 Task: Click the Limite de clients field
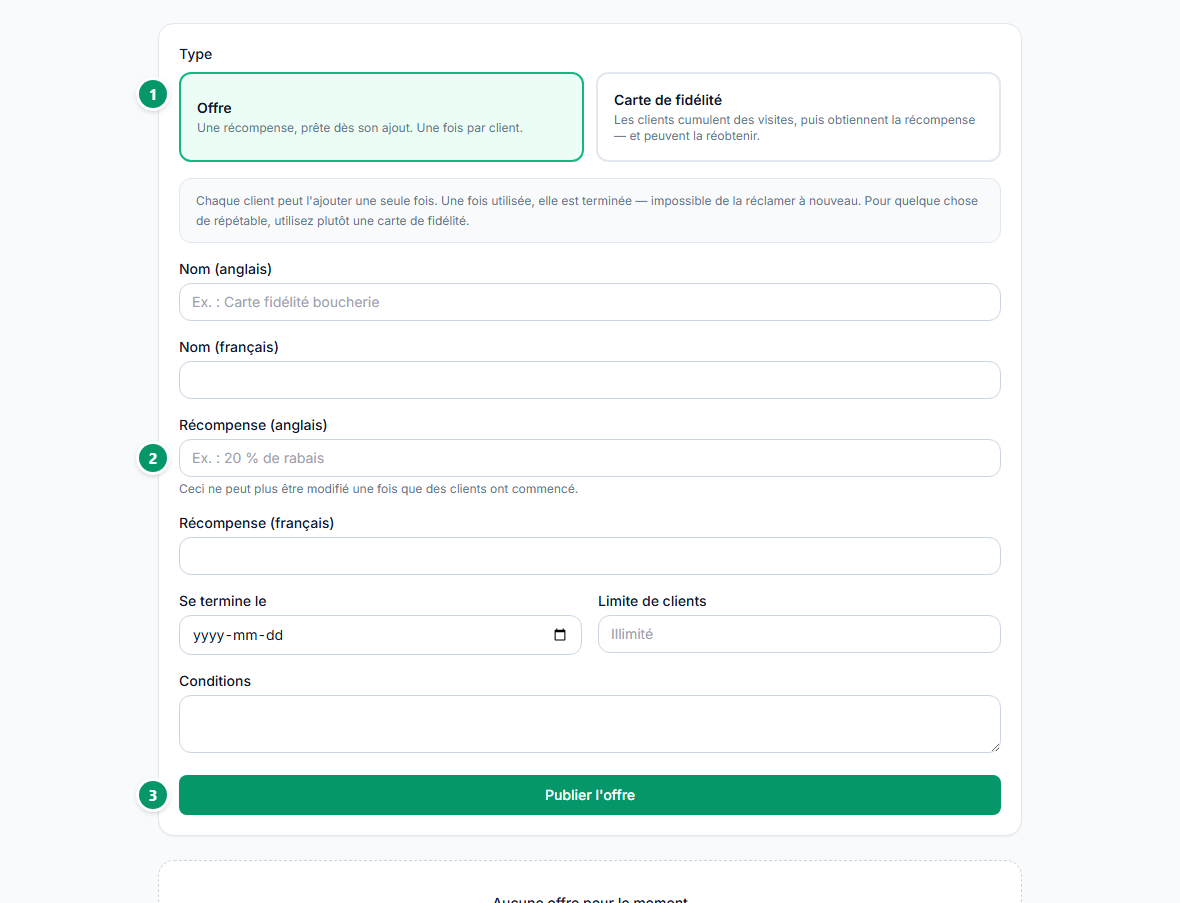click(x=799, y=634)
